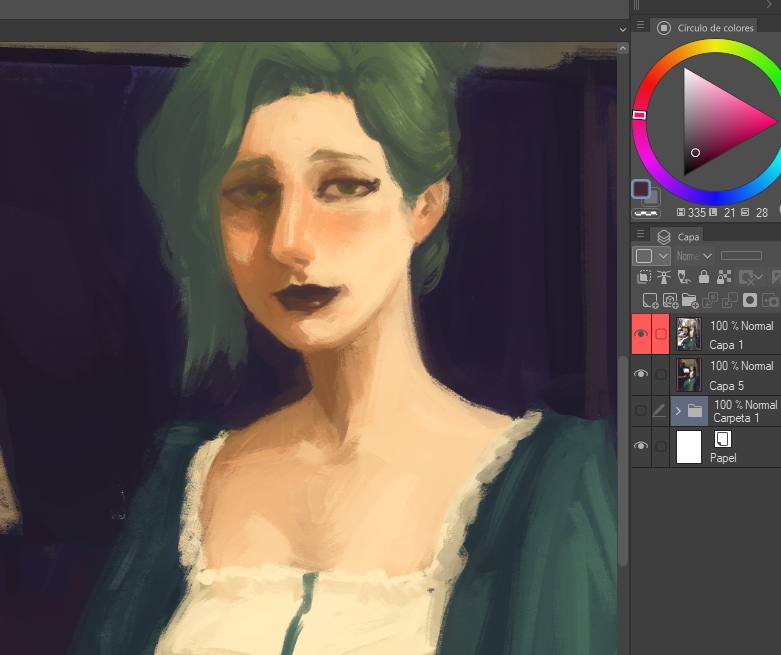
Task: Create new layer folder
Action: [x=690, y=301]
